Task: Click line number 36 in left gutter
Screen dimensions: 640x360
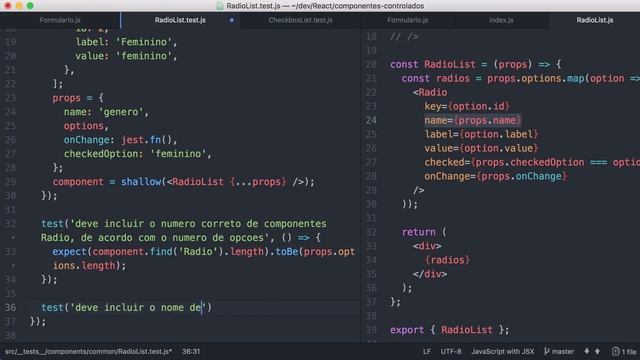Action: point(10,307)
